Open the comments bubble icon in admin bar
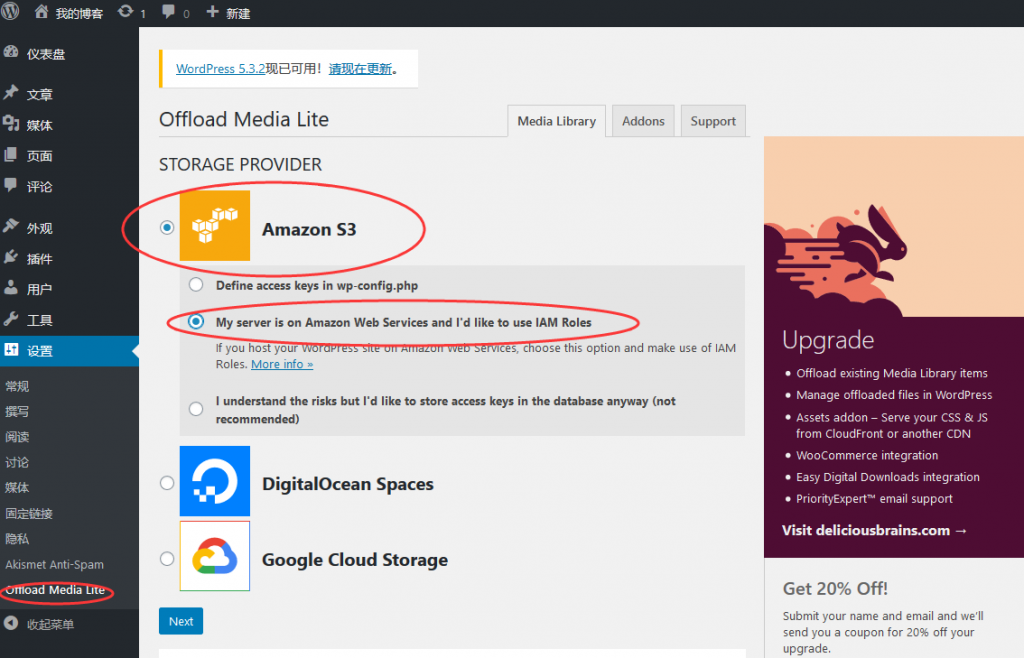1024x658 pixels. click(168, 12)
